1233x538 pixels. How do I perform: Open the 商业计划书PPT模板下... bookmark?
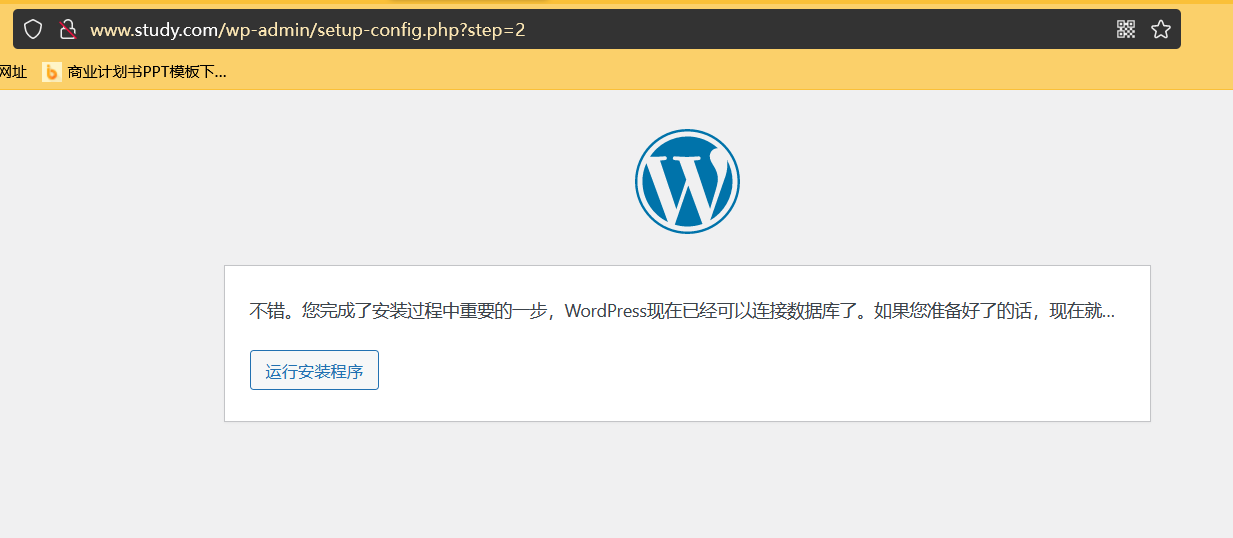tap(134, 72)
